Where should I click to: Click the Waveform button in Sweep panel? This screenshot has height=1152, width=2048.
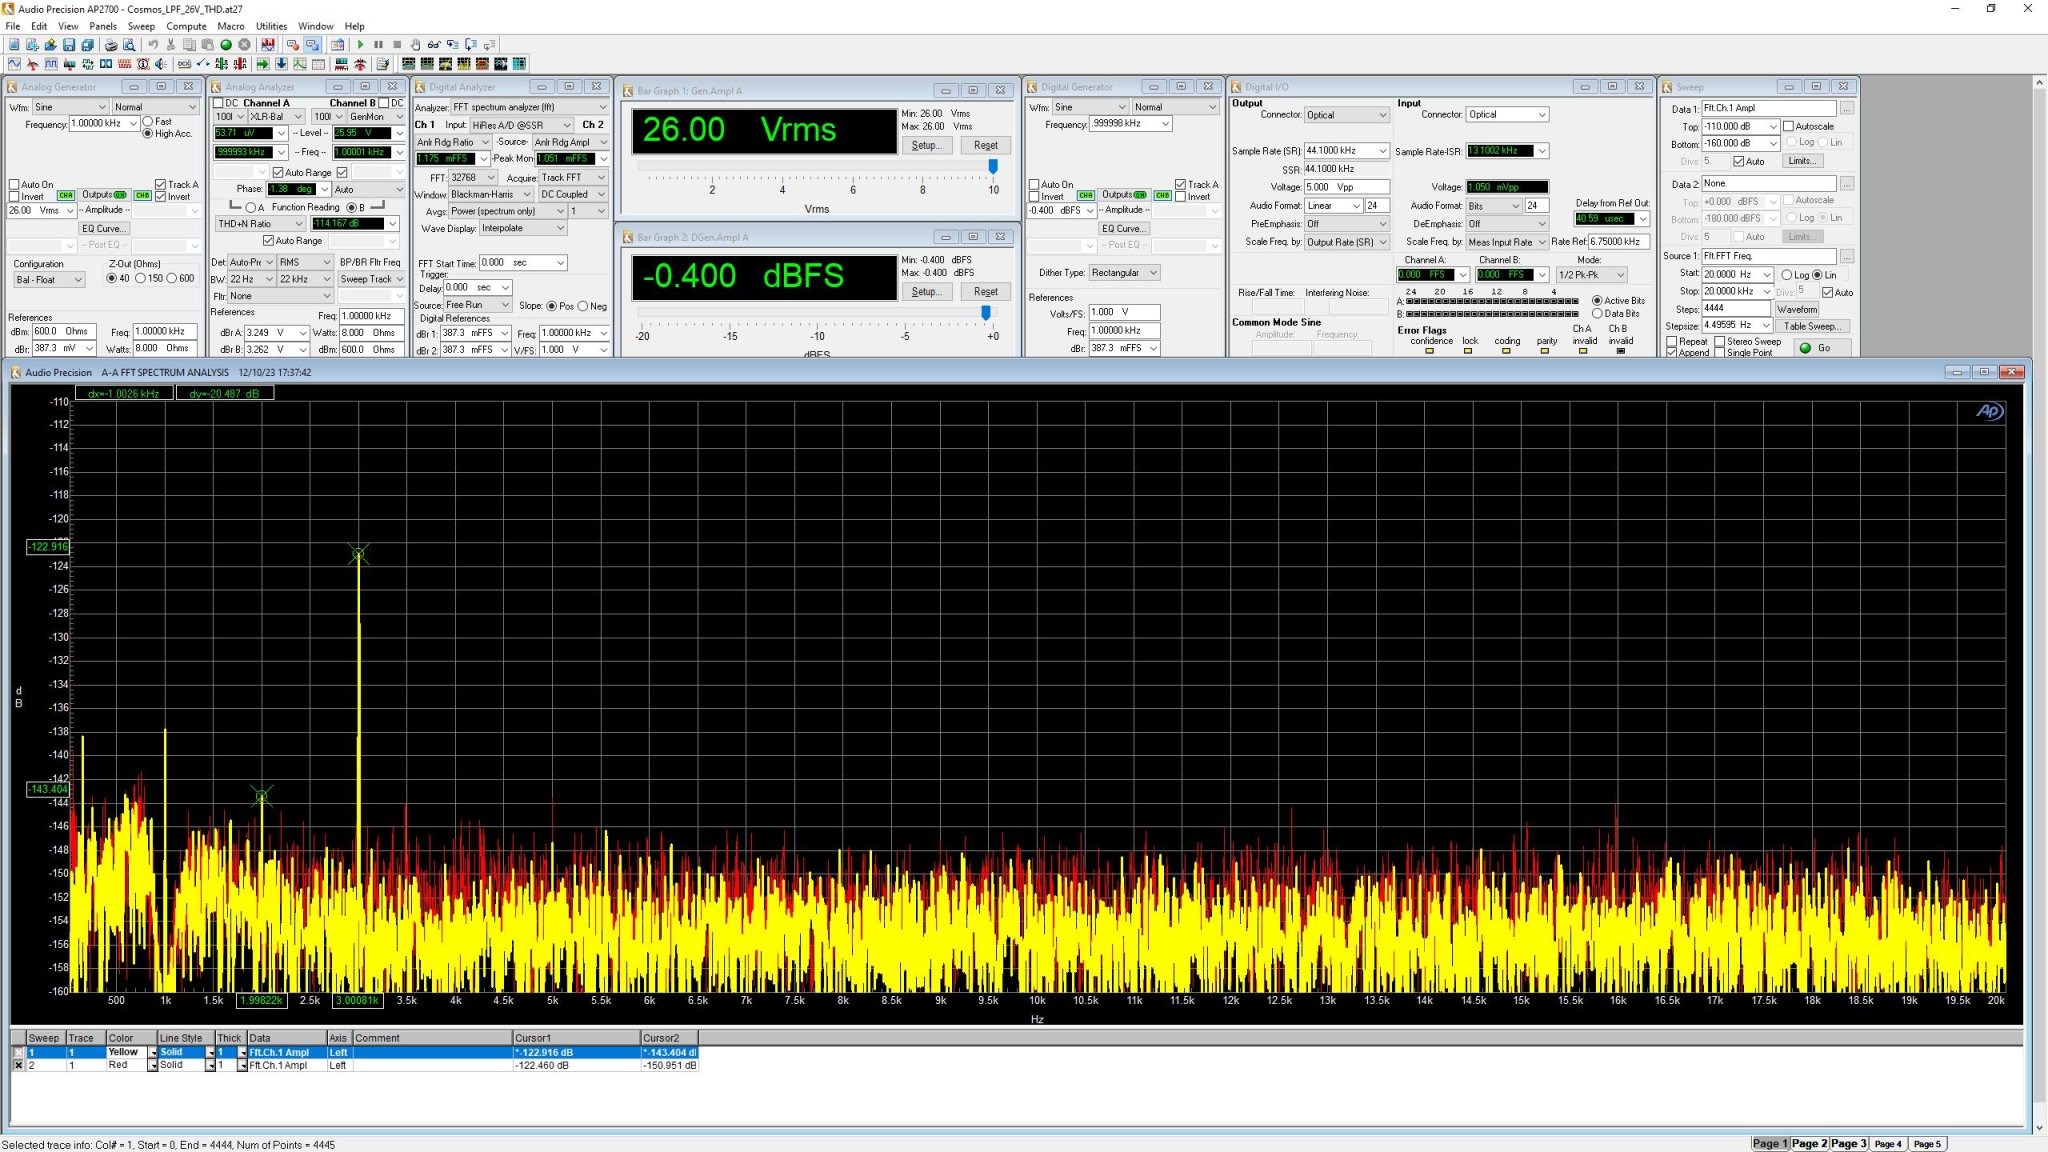[x=1797, y=309]
